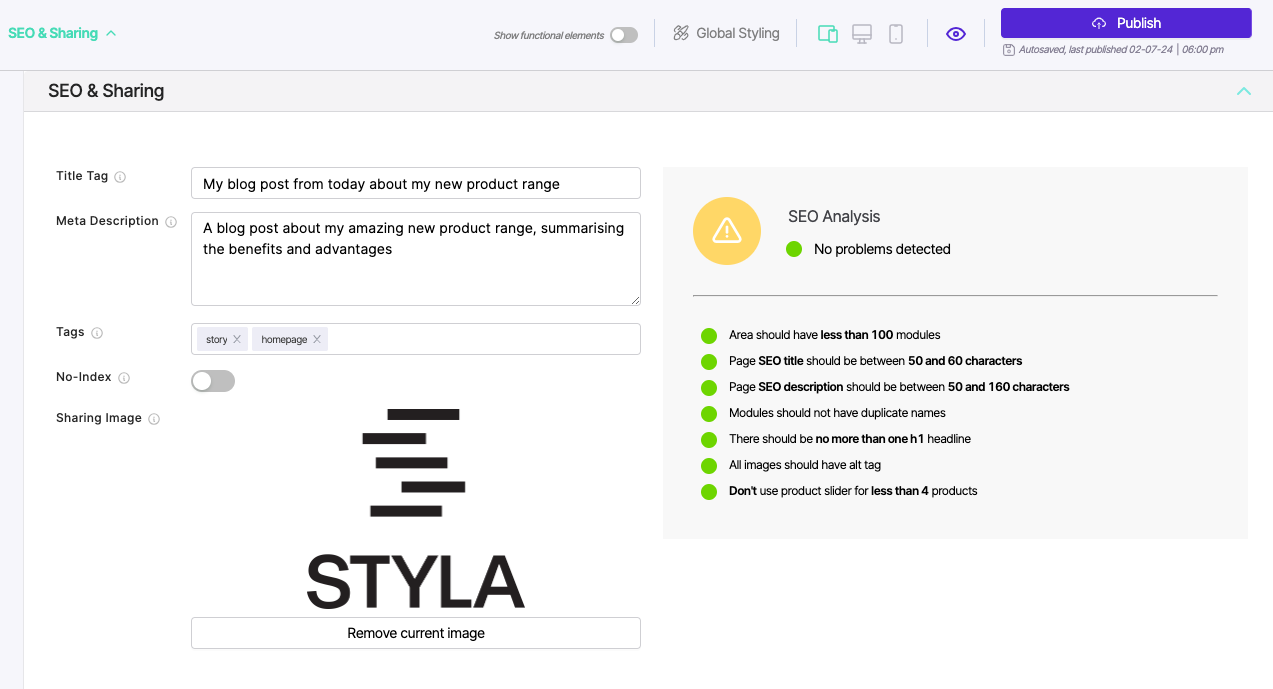The width and height of the screenshot is (1273, 689).
Task: Remove the homepage tag
Action: tap(317, 339)
